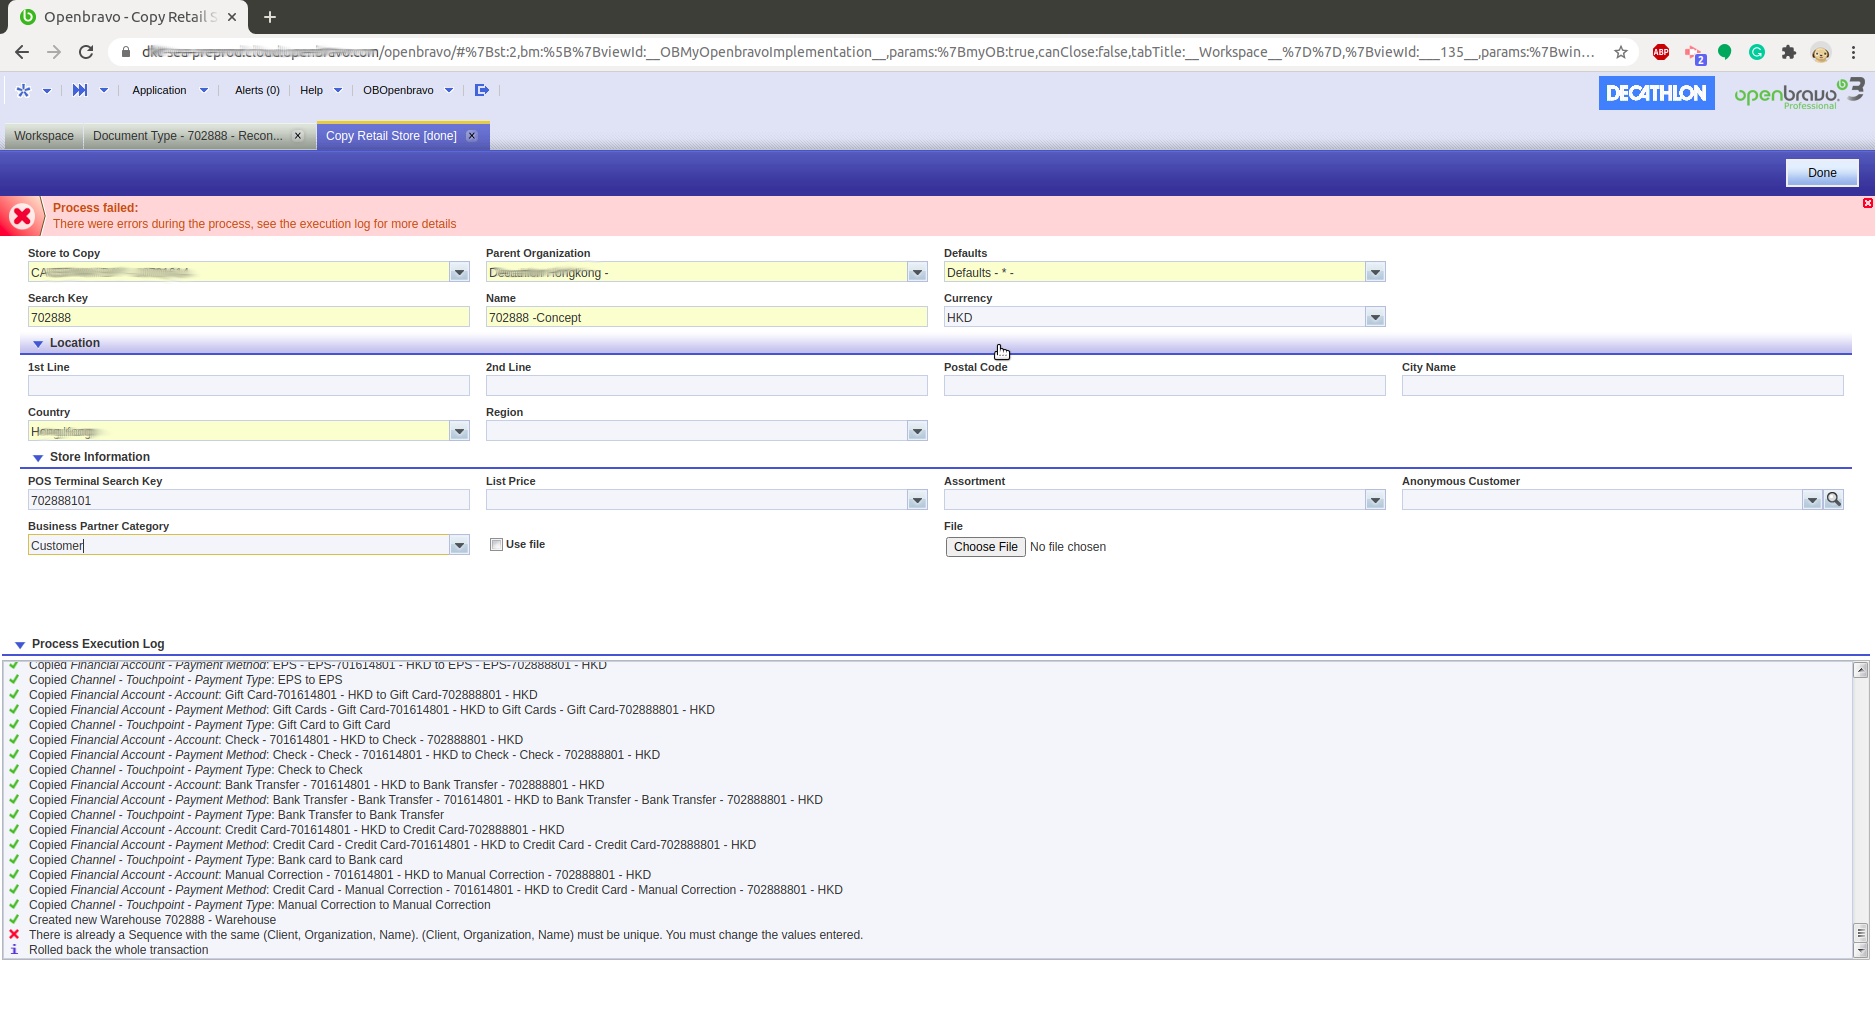The width and height of the screenshot is (1875, 1025).
Task: Enable the Use file checkbox
Action: tap(496, 544)
